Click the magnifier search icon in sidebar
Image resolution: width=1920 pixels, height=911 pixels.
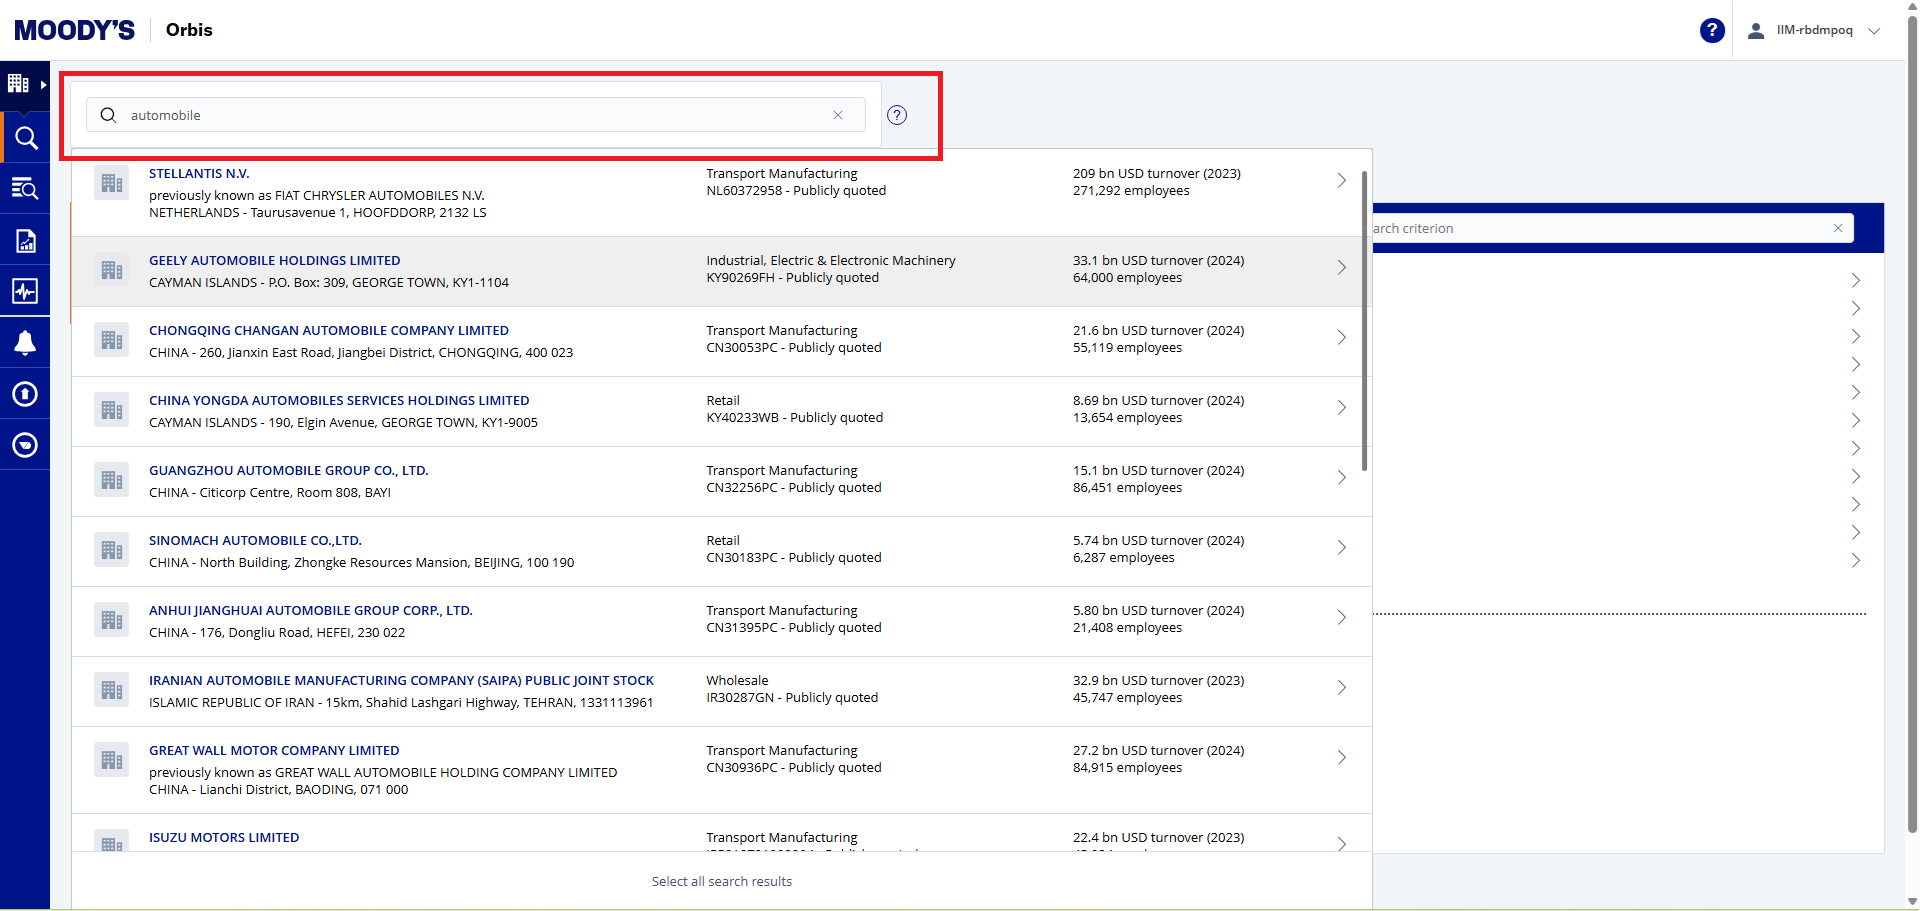26,138
